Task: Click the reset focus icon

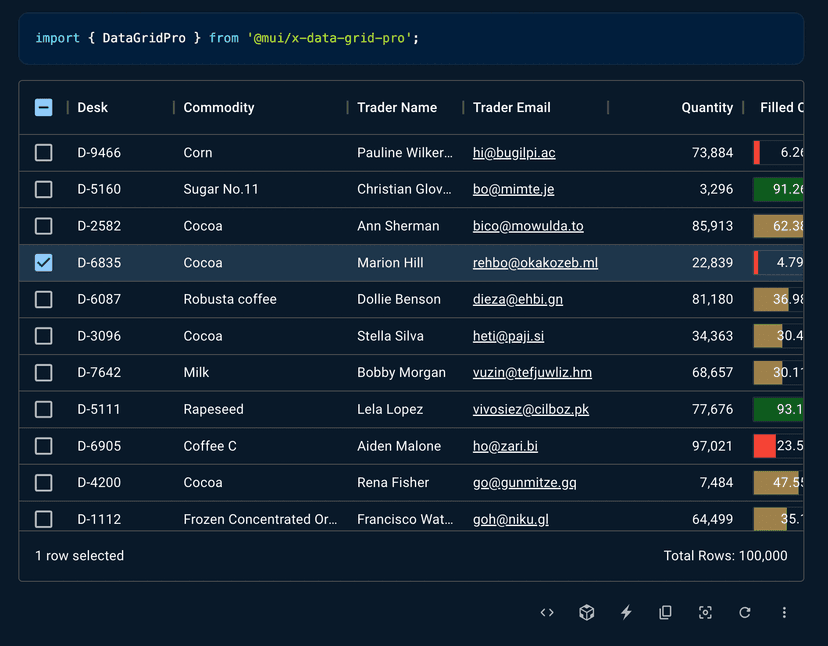Action: pos(705,612)
